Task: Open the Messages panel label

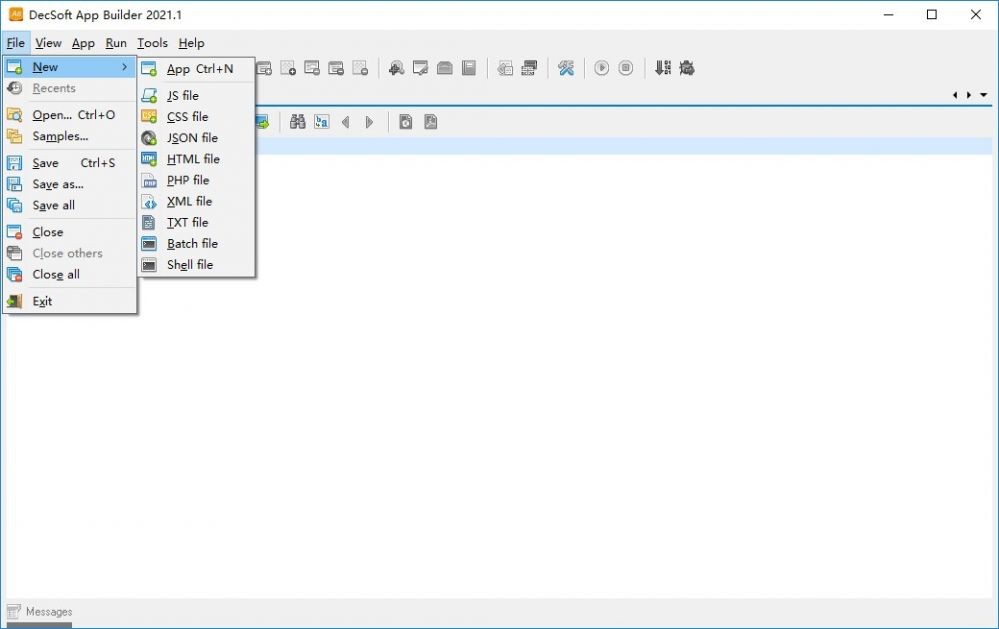Action: coord(49,612)
